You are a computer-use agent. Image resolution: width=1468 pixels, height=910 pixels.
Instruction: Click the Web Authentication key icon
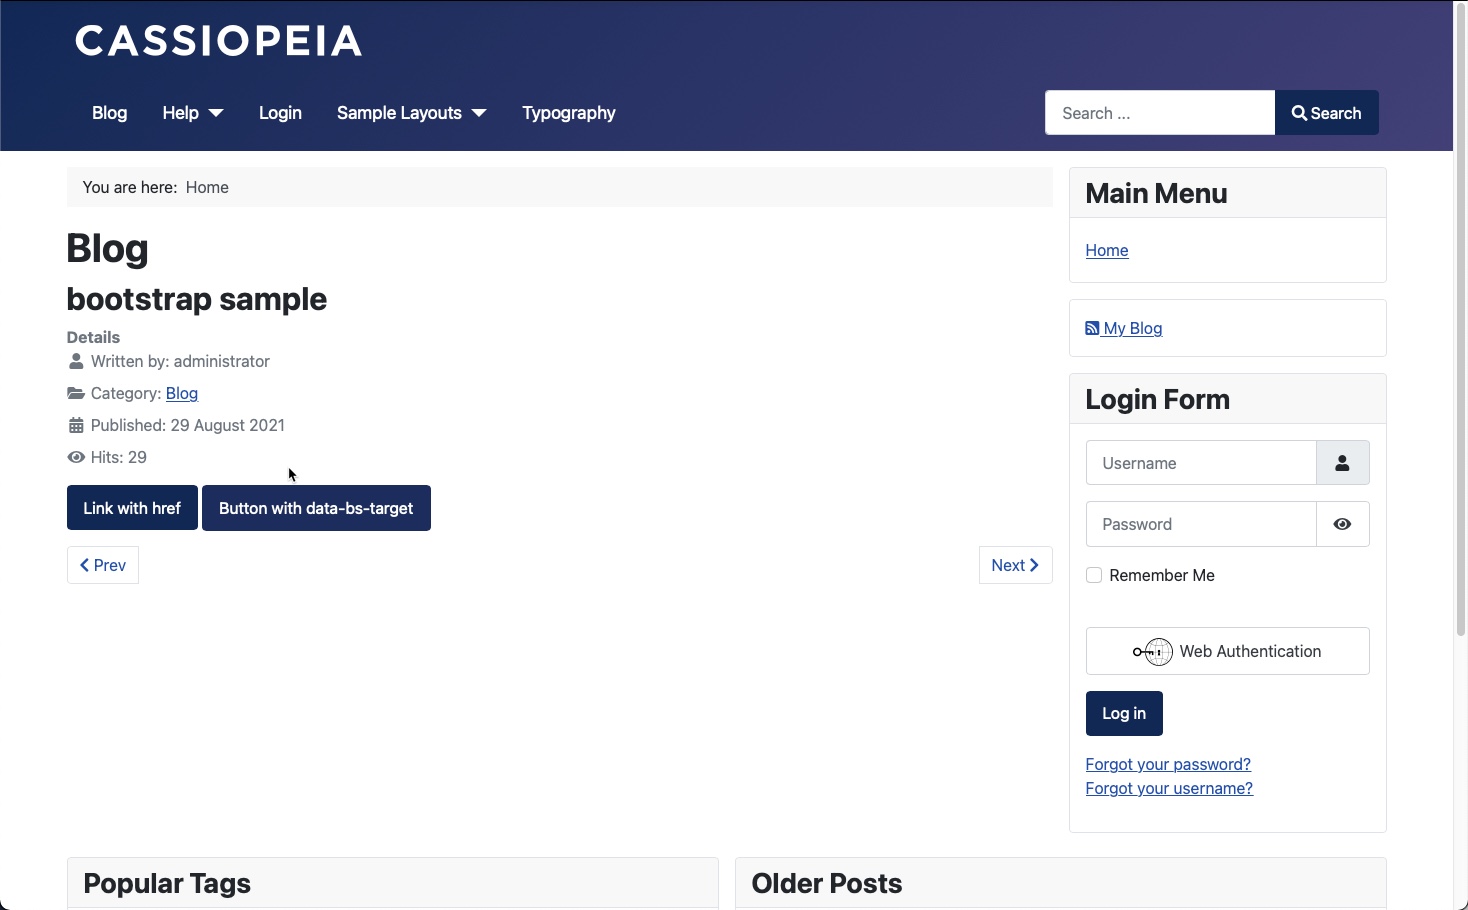1152,652
